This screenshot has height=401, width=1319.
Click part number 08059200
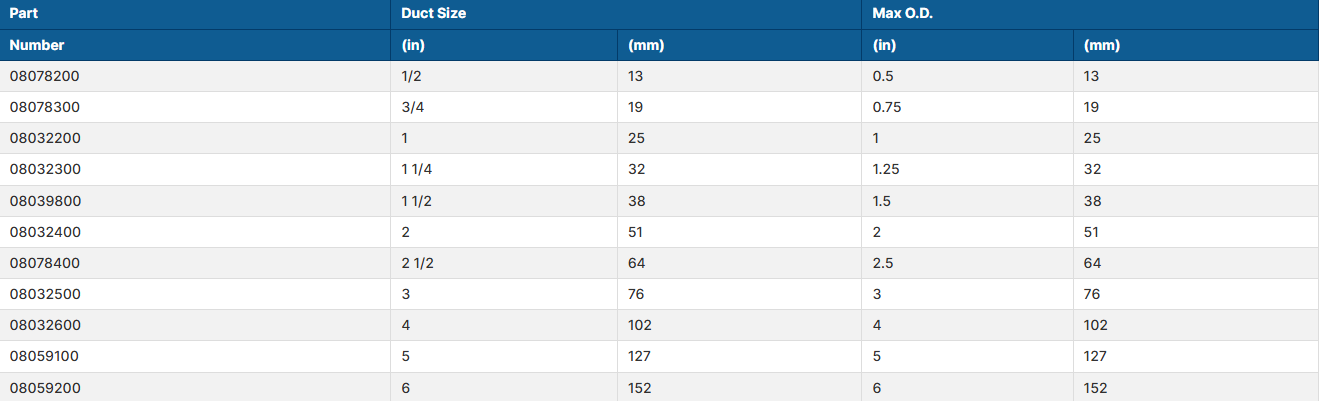click(45, 388)
